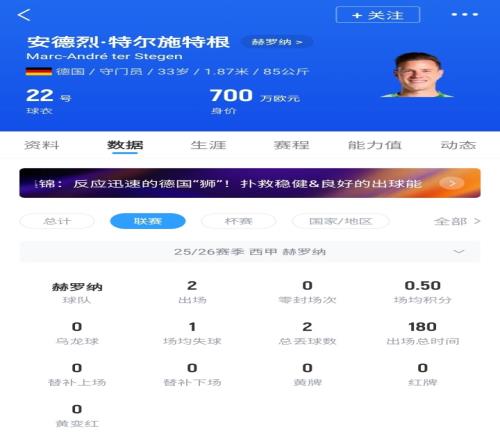The height and width of the screenshot is (440, 500).
Task: Tap the banner's orange arrow icon
Action: [x=452, y=183]
